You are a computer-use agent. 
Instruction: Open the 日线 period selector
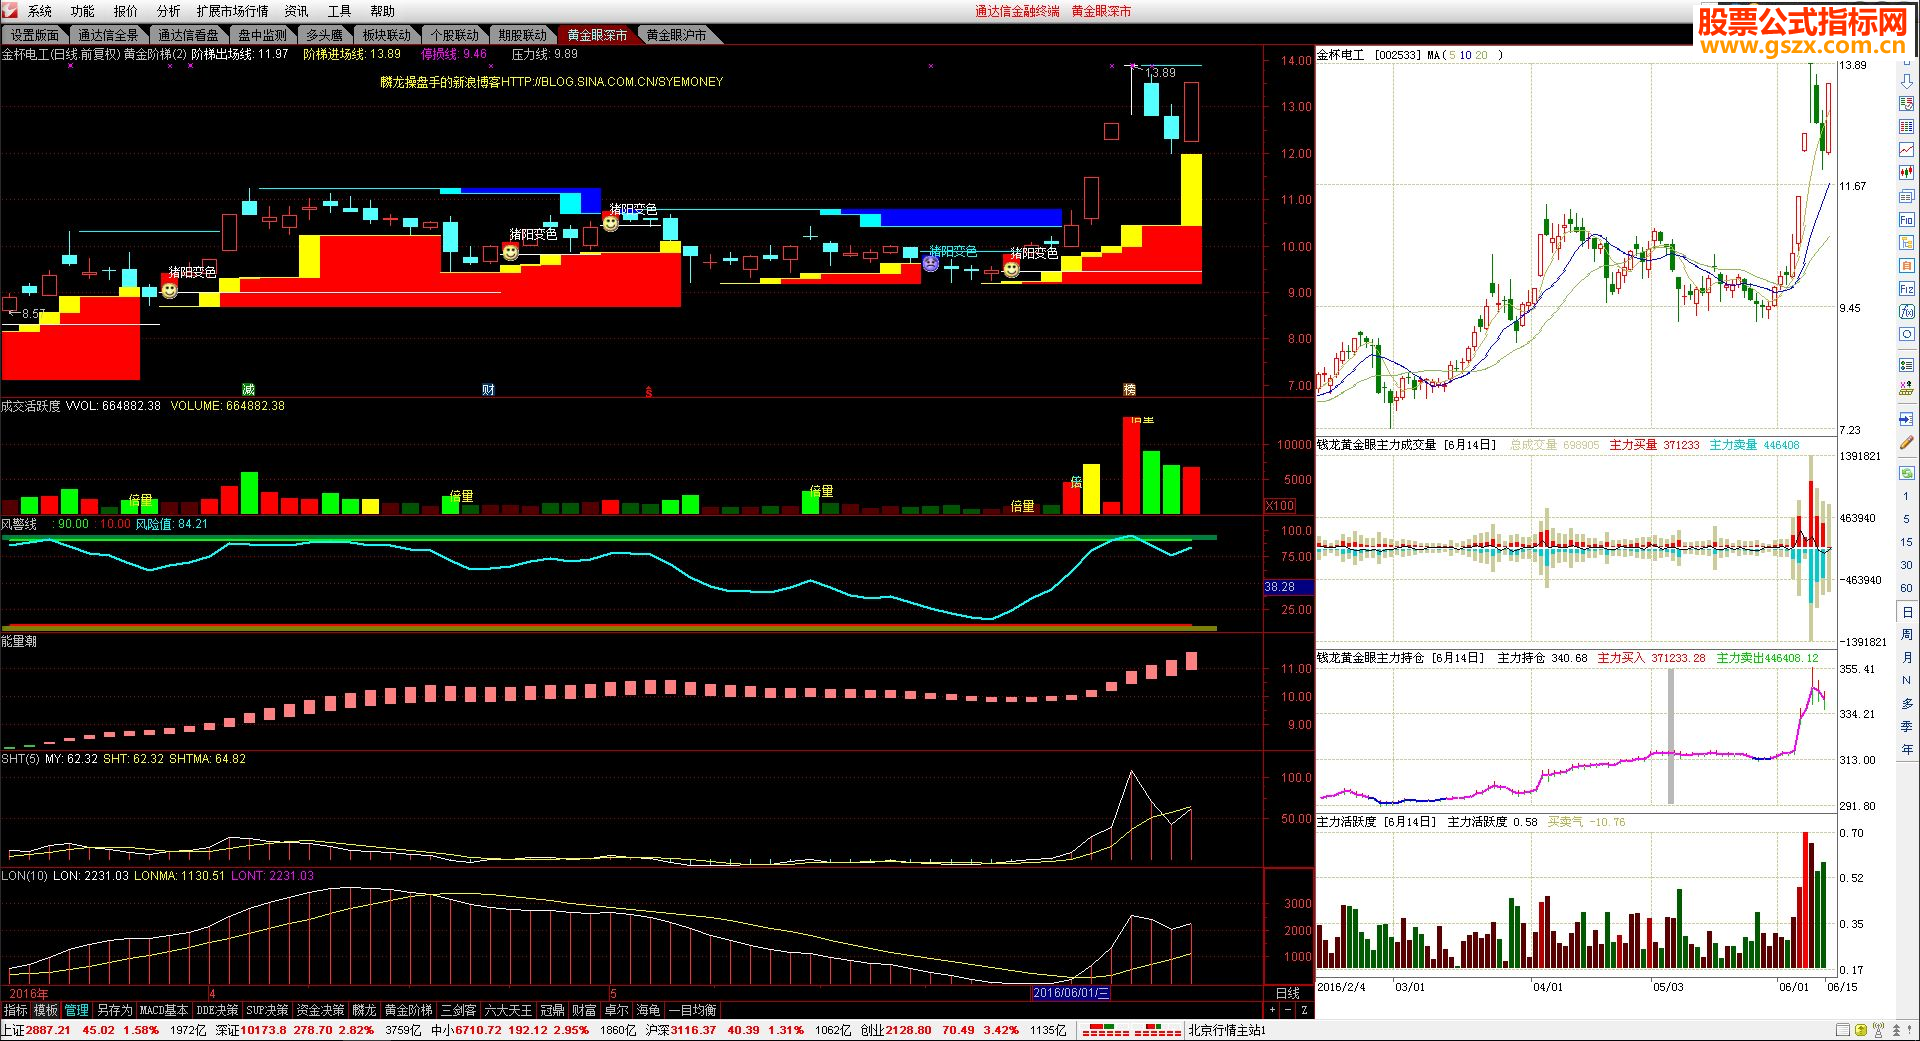click(1288, 993)
